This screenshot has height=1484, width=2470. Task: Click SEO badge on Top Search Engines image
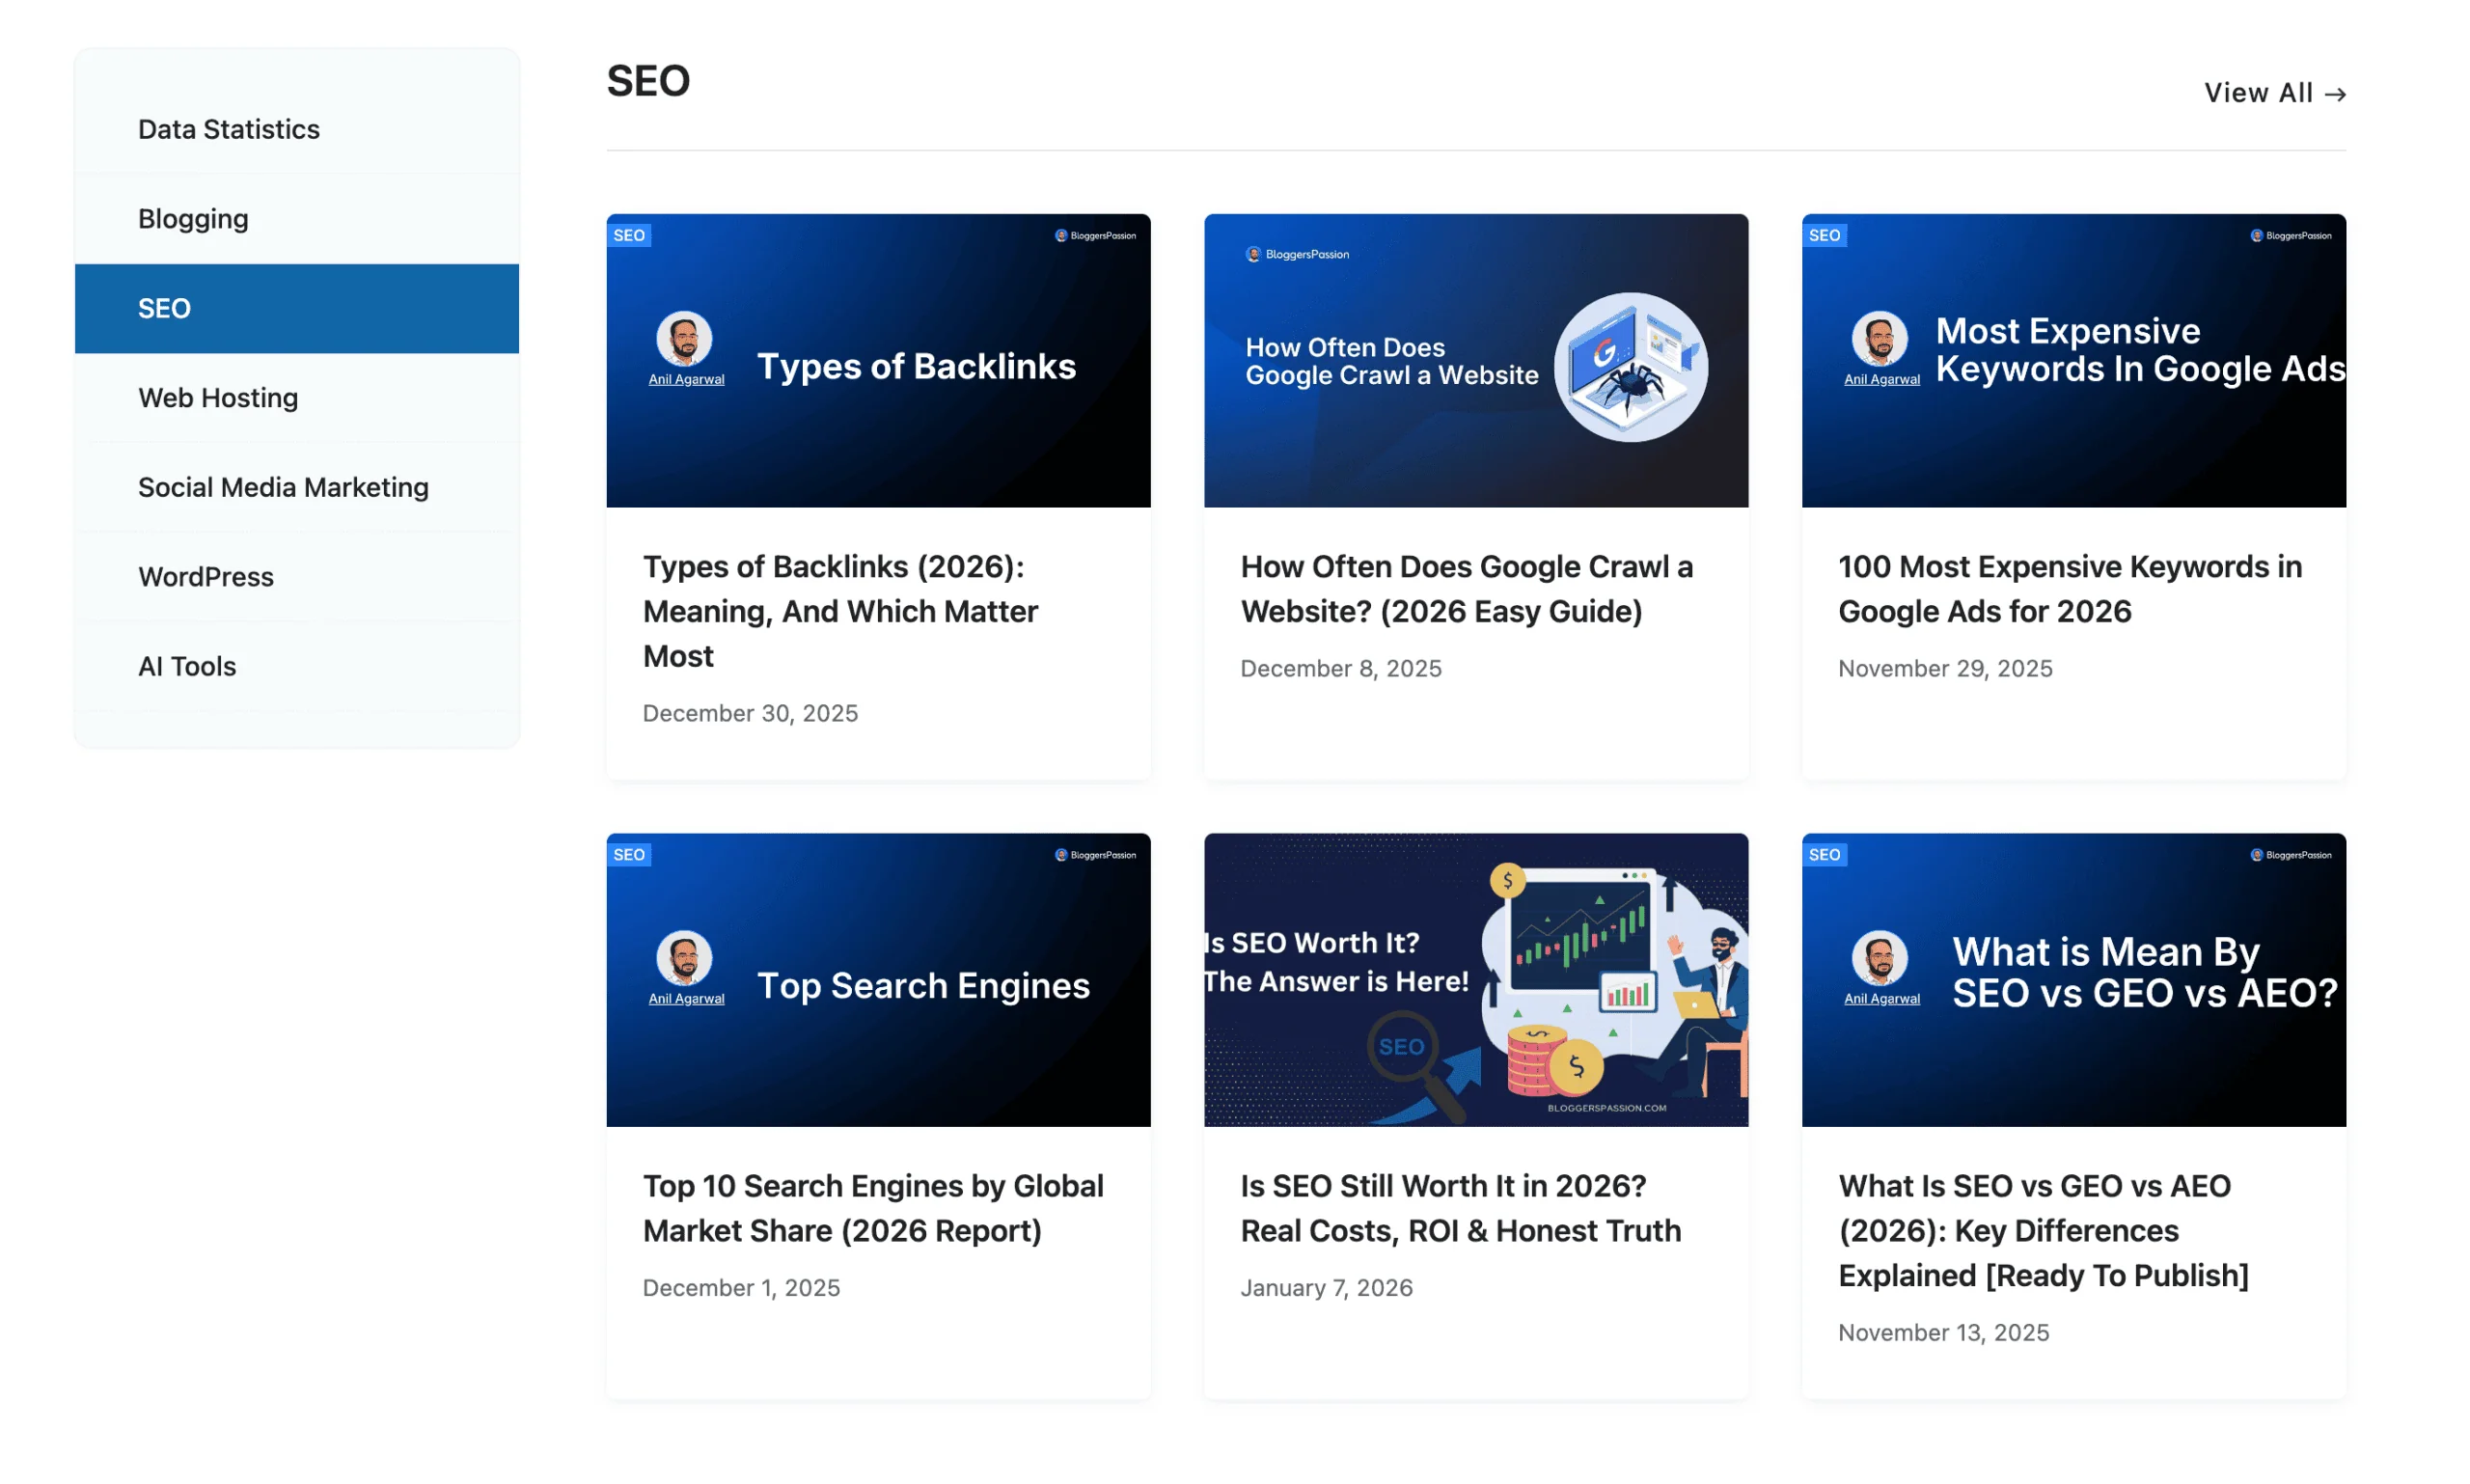[x=629, y=855]
